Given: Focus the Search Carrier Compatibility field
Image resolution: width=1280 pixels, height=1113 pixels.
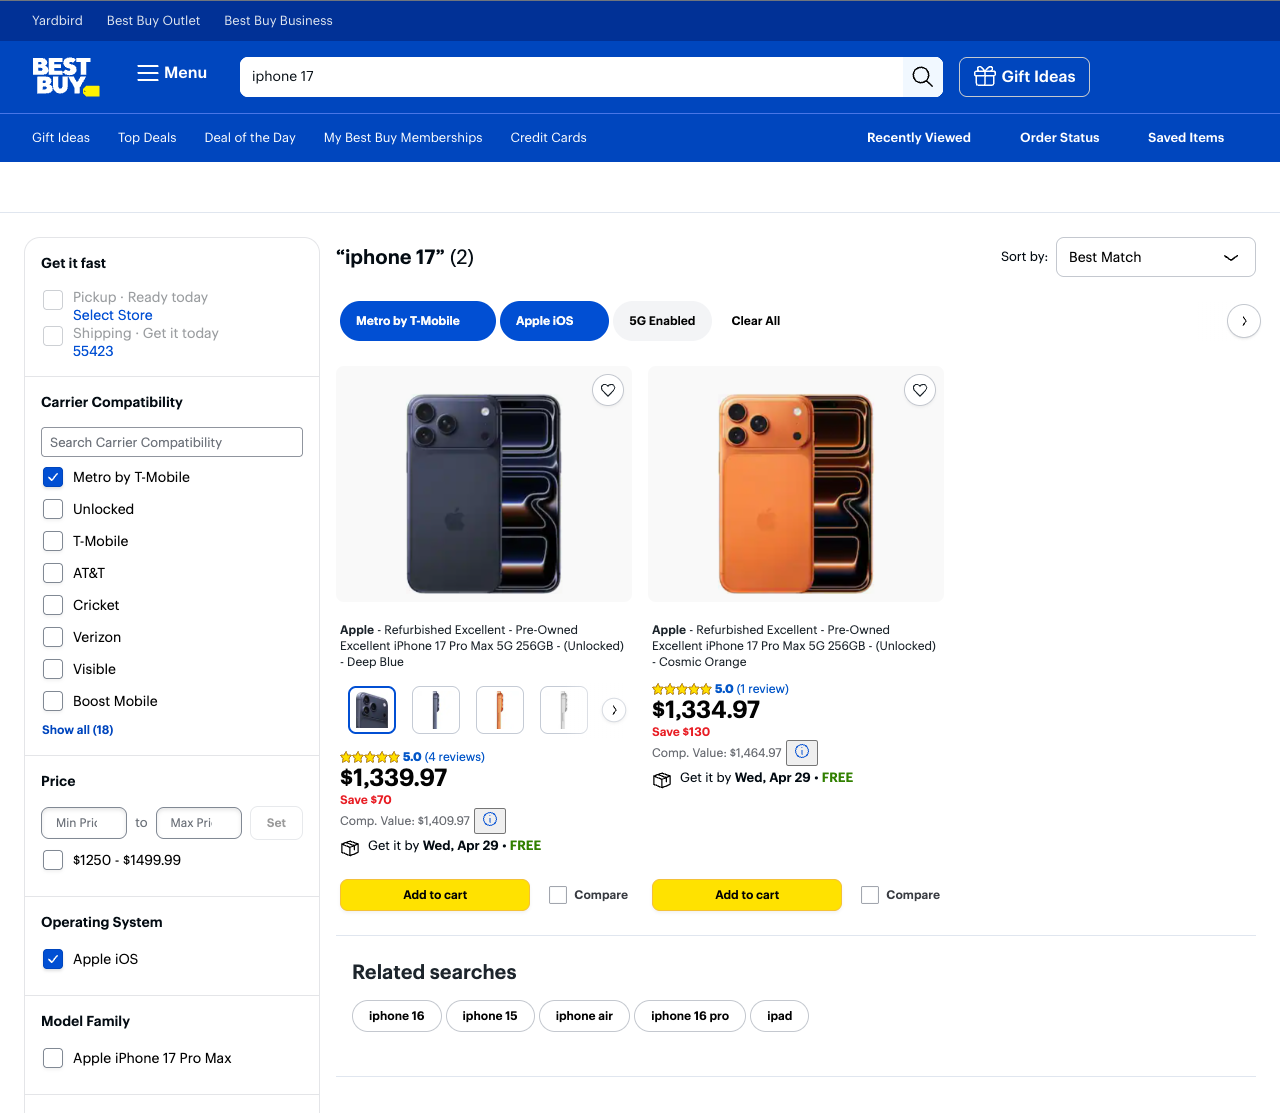Looking at the screenshot, I should (172, 442).
